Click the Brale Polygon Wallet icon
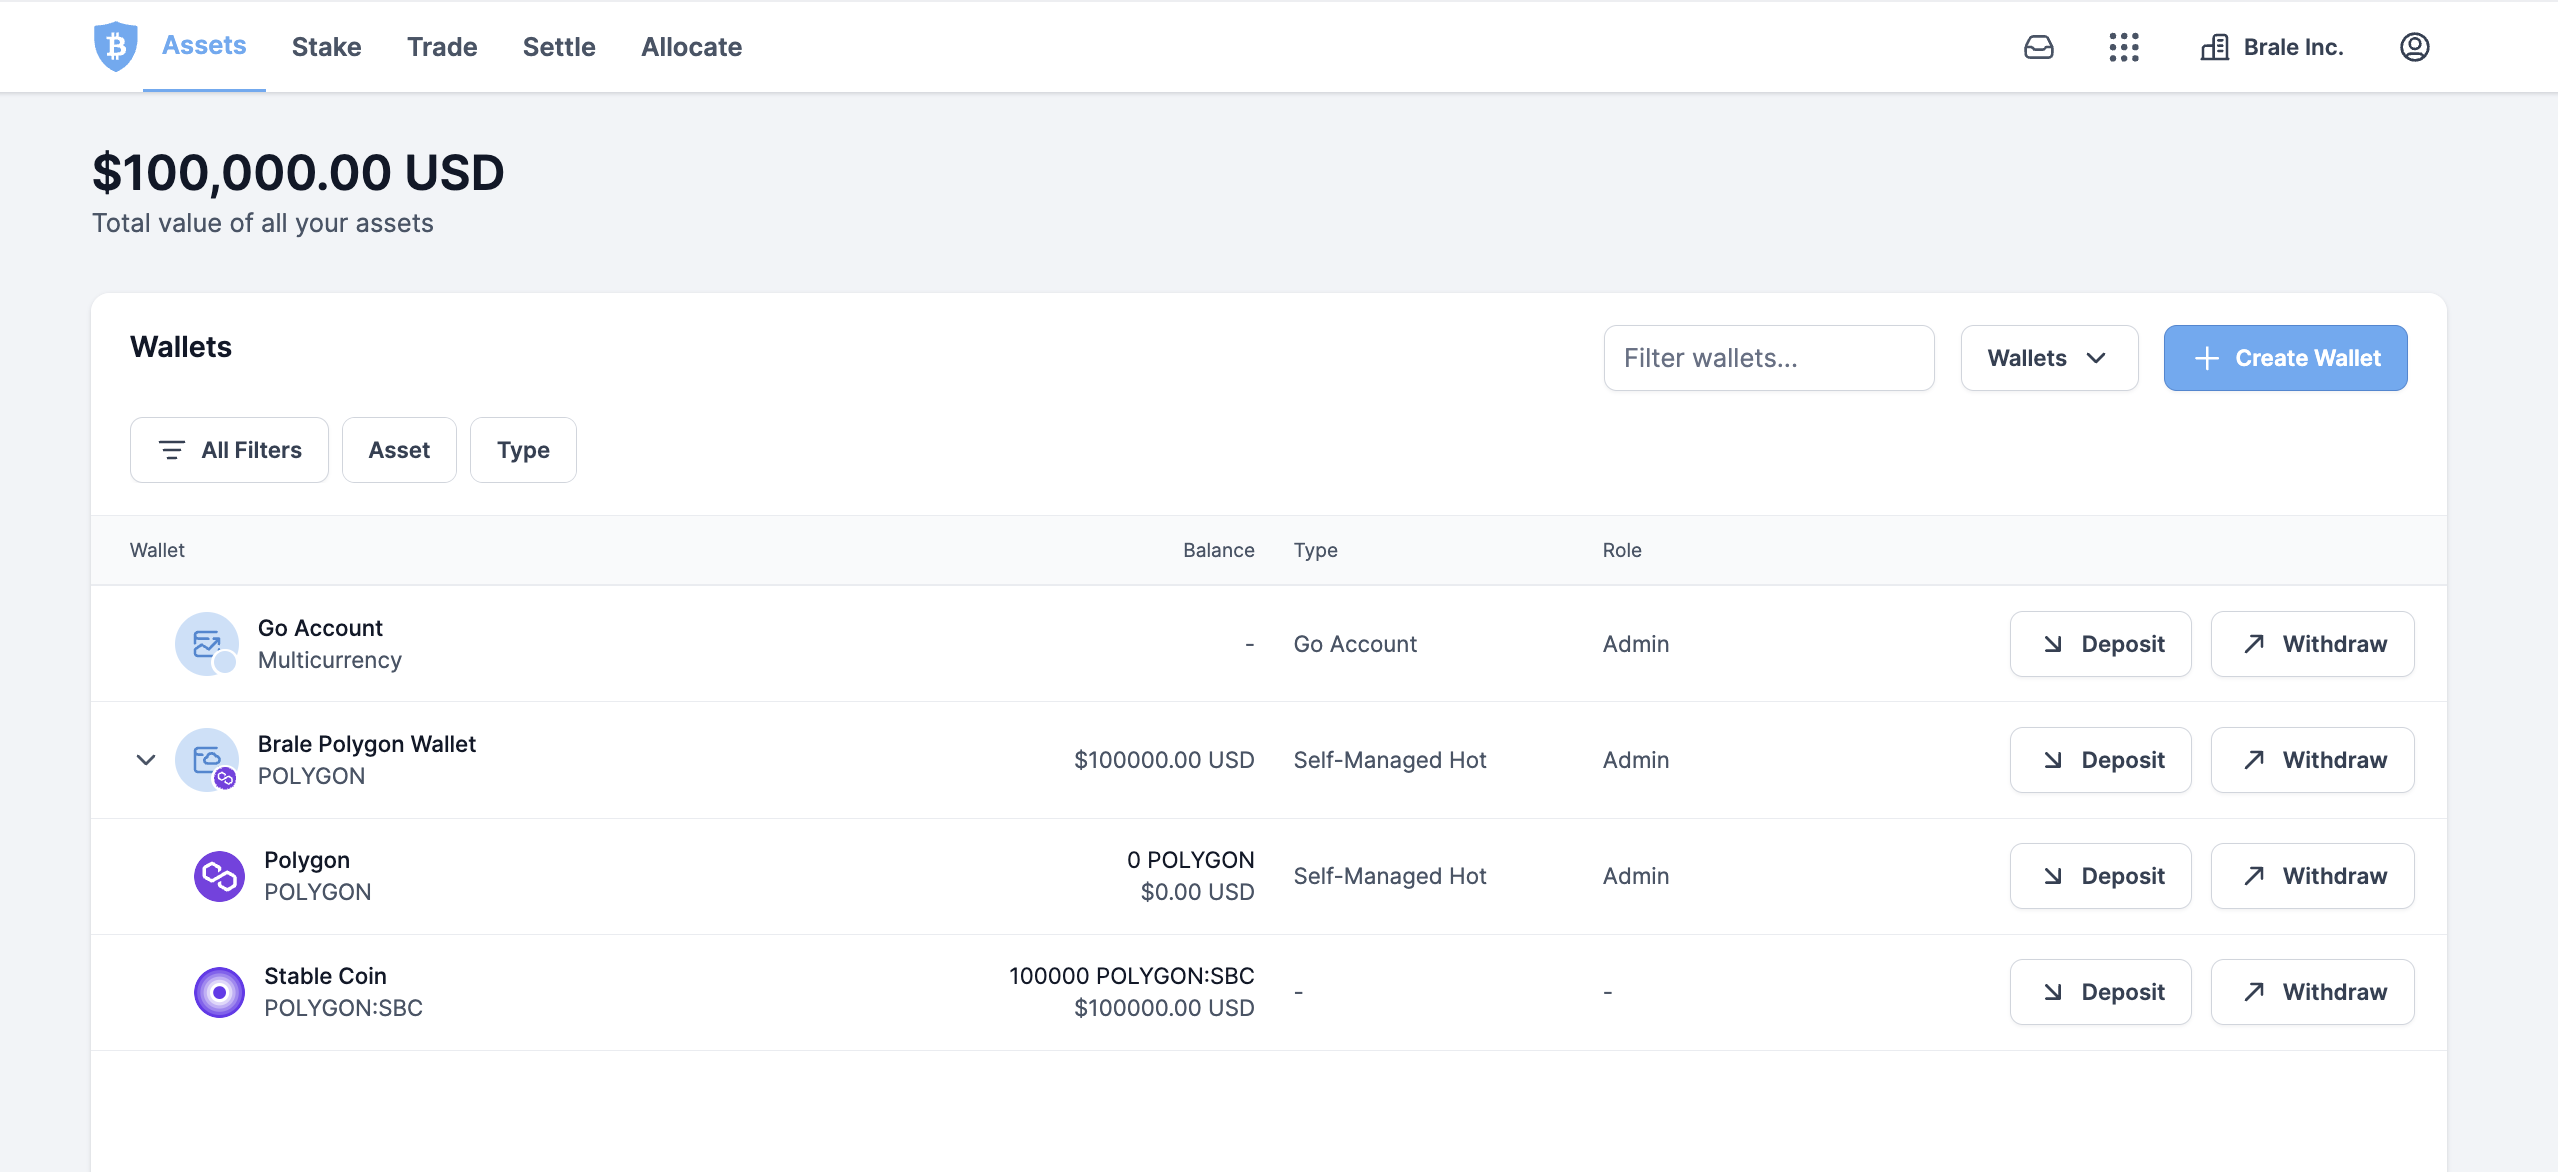Viewport: 2558px width, 1172px height. point(207,760)
